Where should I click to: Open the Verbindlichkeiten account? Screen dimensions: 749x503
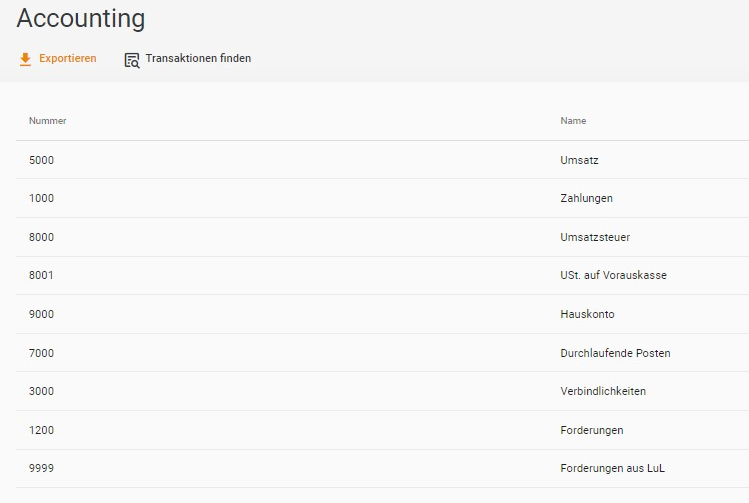[603, 391]
